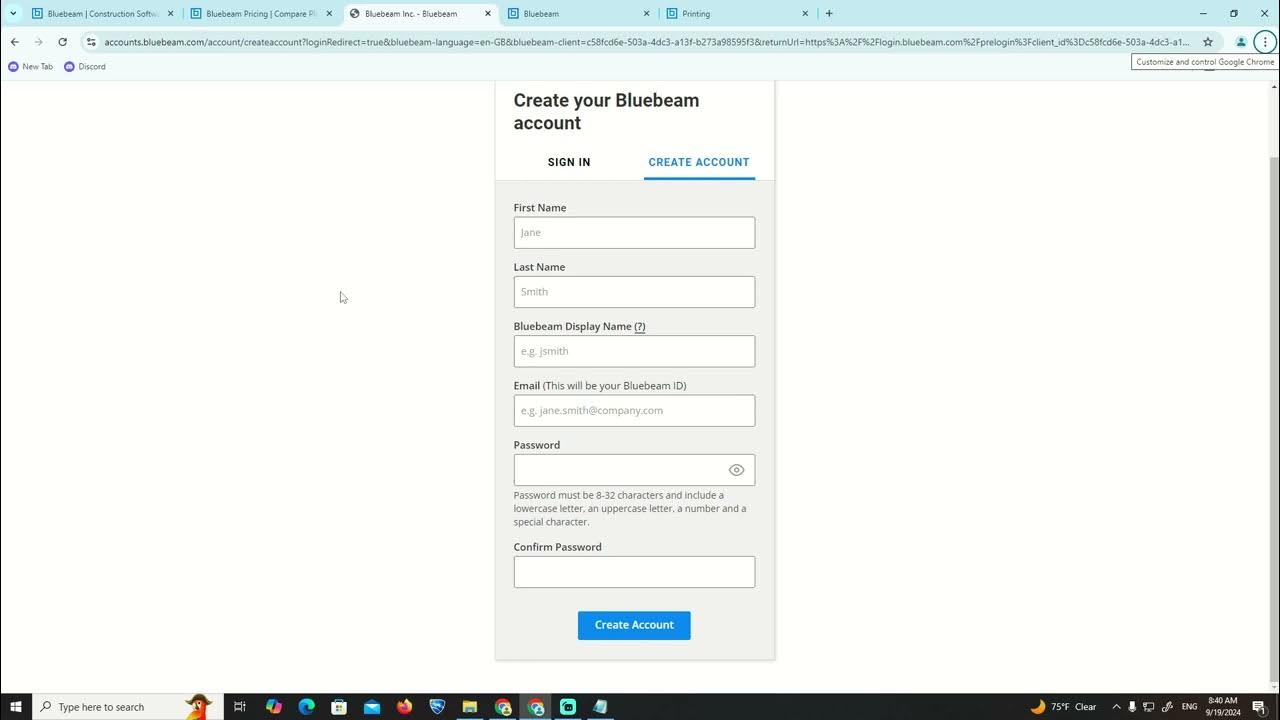Close the Printing browser tab
This screenshot has height=720, width=1280.
(x=805, y=14)
